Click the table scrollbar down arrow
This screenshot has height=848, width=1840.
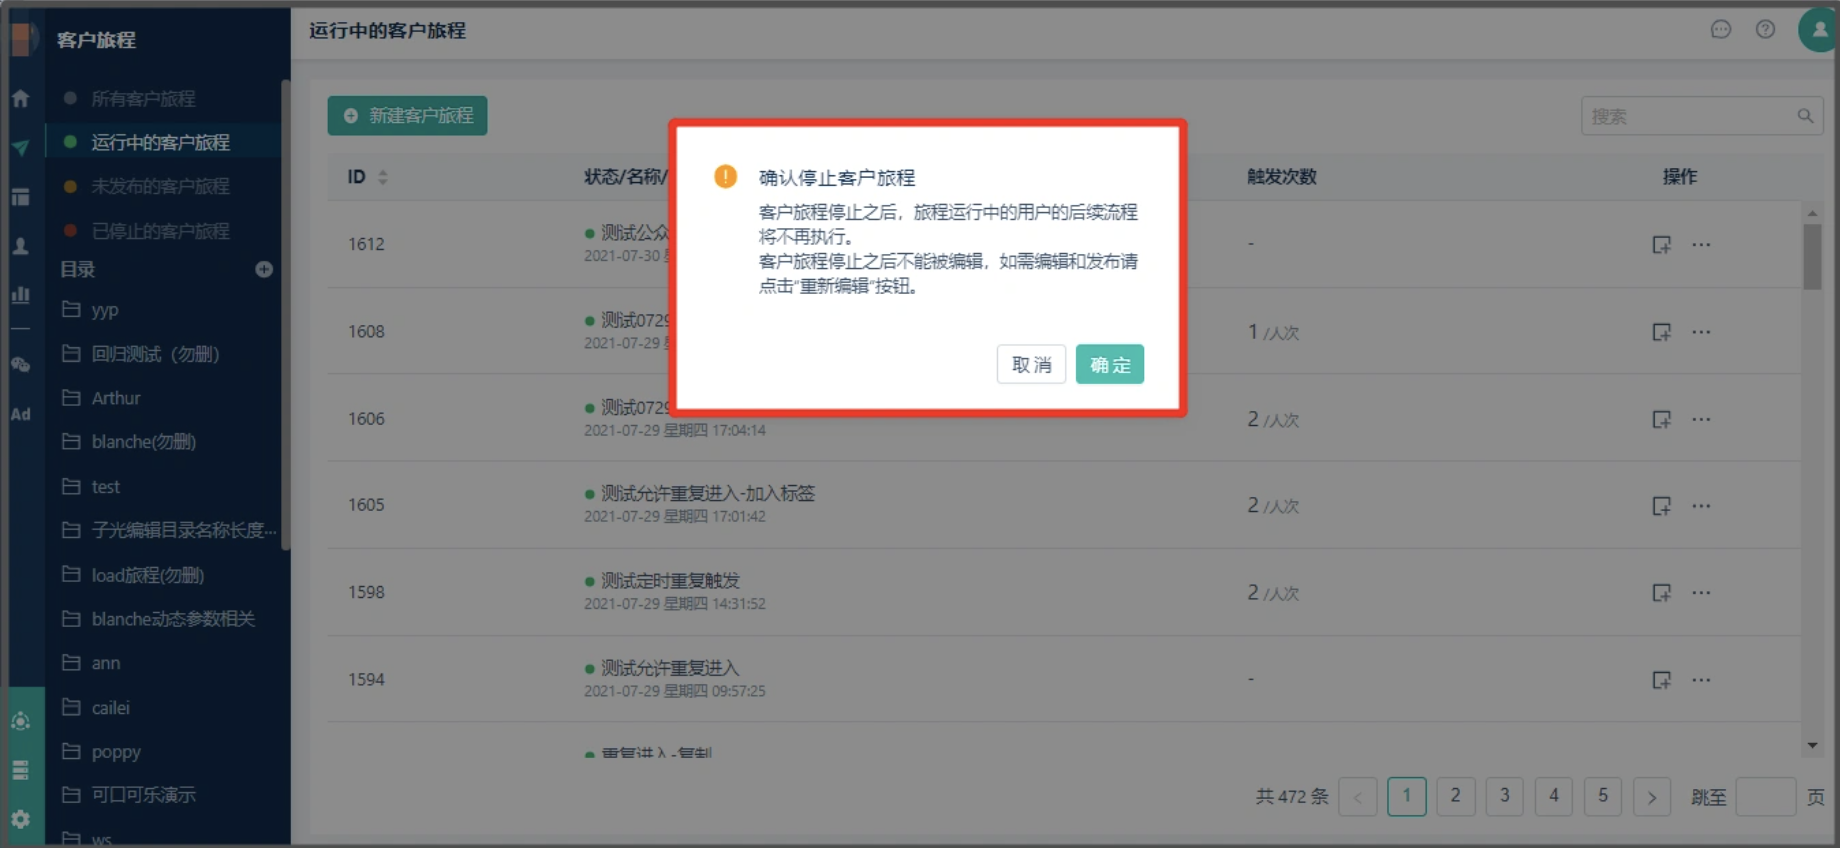[1812, 745]
